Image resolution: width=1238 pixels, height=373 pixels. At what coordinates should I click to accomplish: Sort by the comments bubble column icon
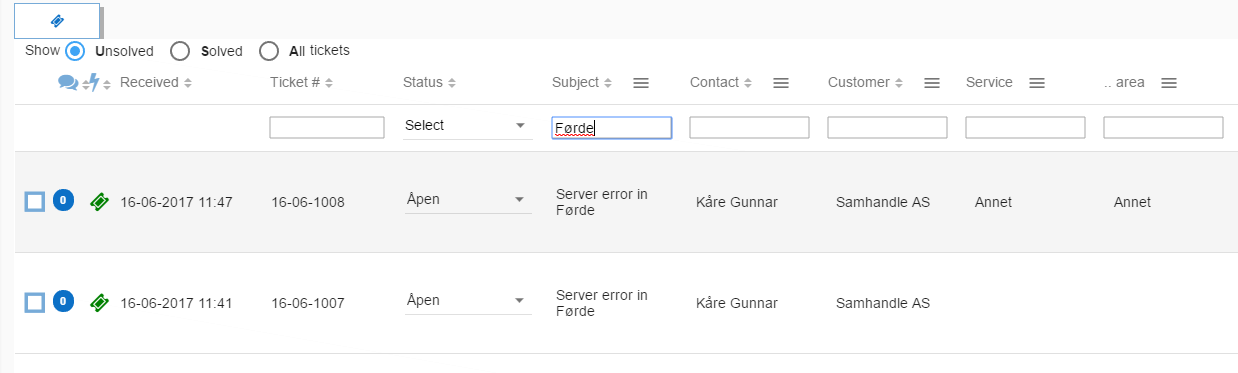point(68,83)
